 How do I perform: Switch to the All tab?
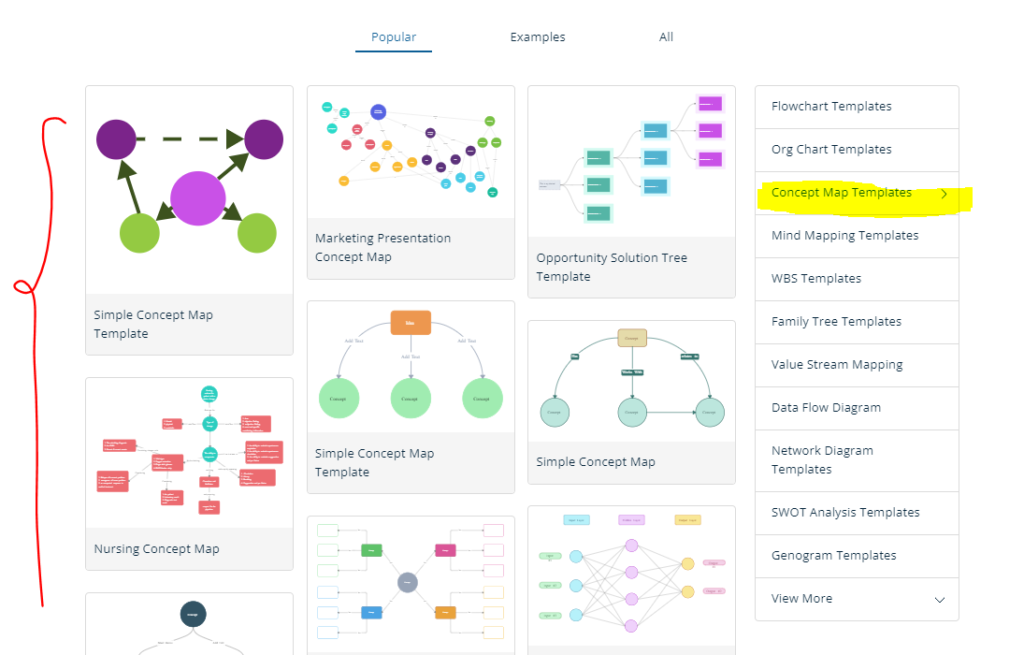click(x=666, y=37)
